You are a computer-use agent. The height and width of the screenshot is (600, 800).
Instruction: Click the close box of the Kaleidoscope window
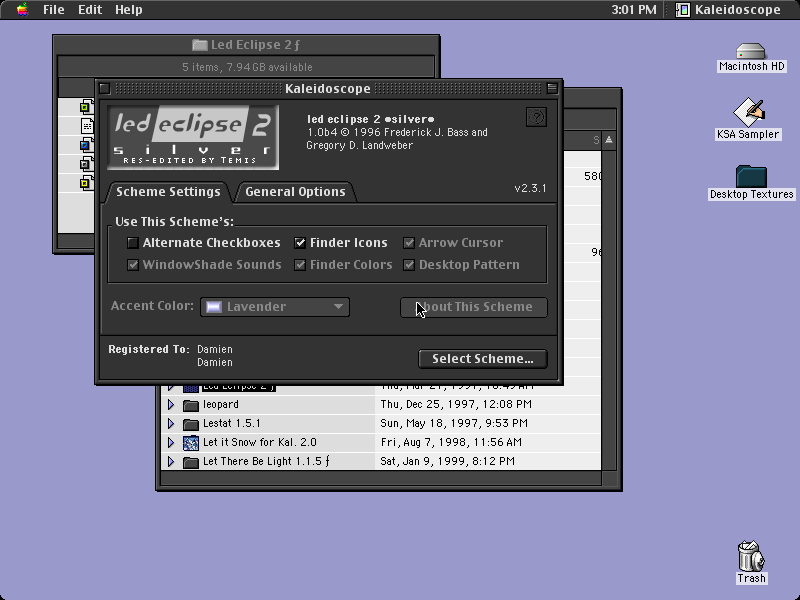[x=105, y=88]
